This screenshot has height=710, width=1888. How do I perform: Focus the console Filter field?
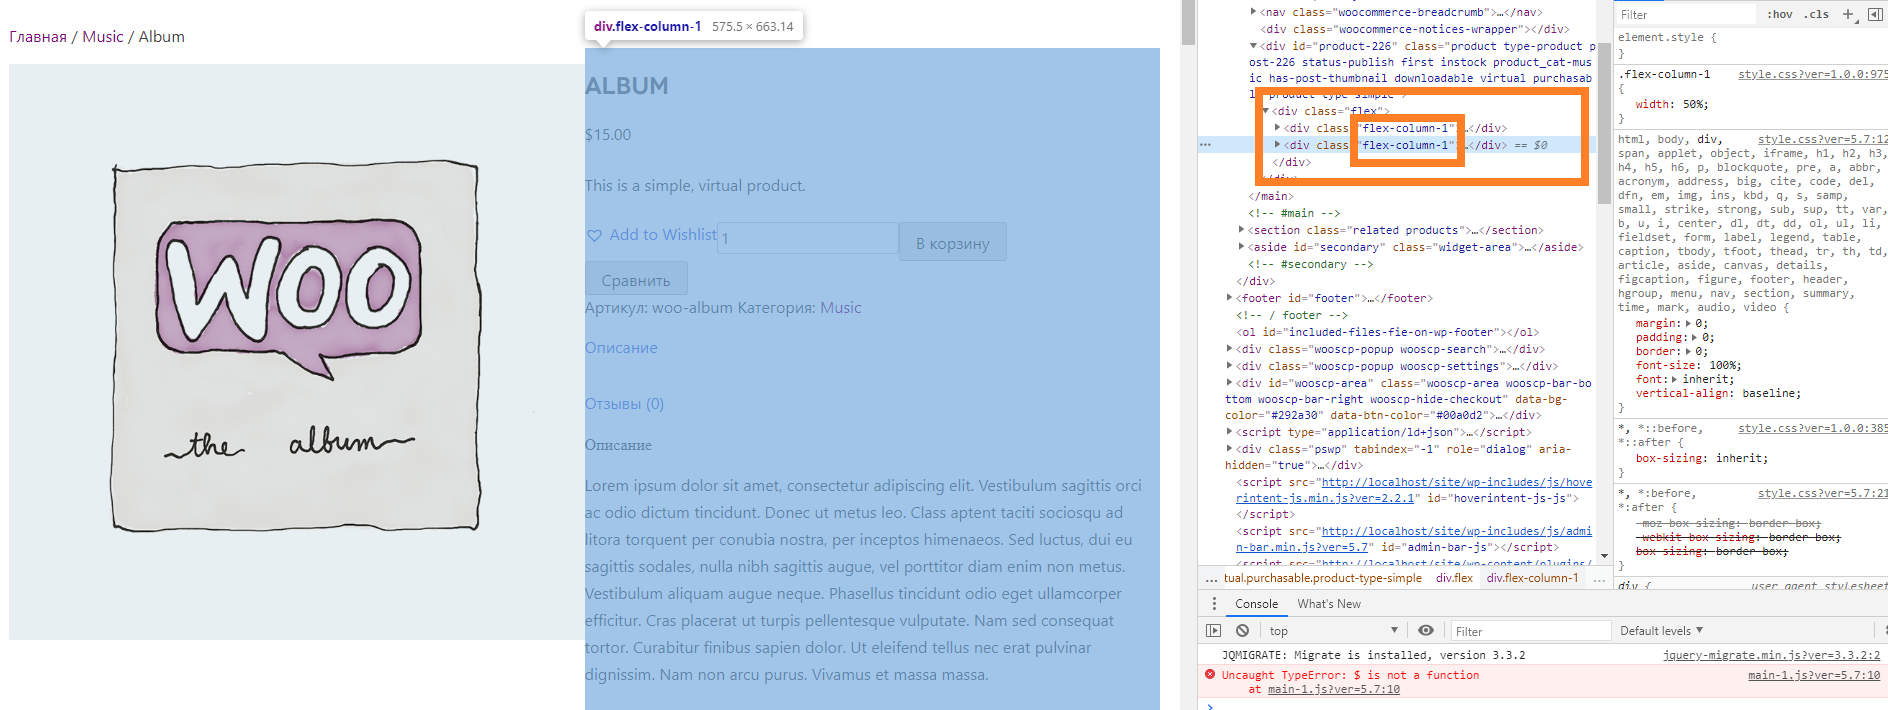[x=1530, y=631]
